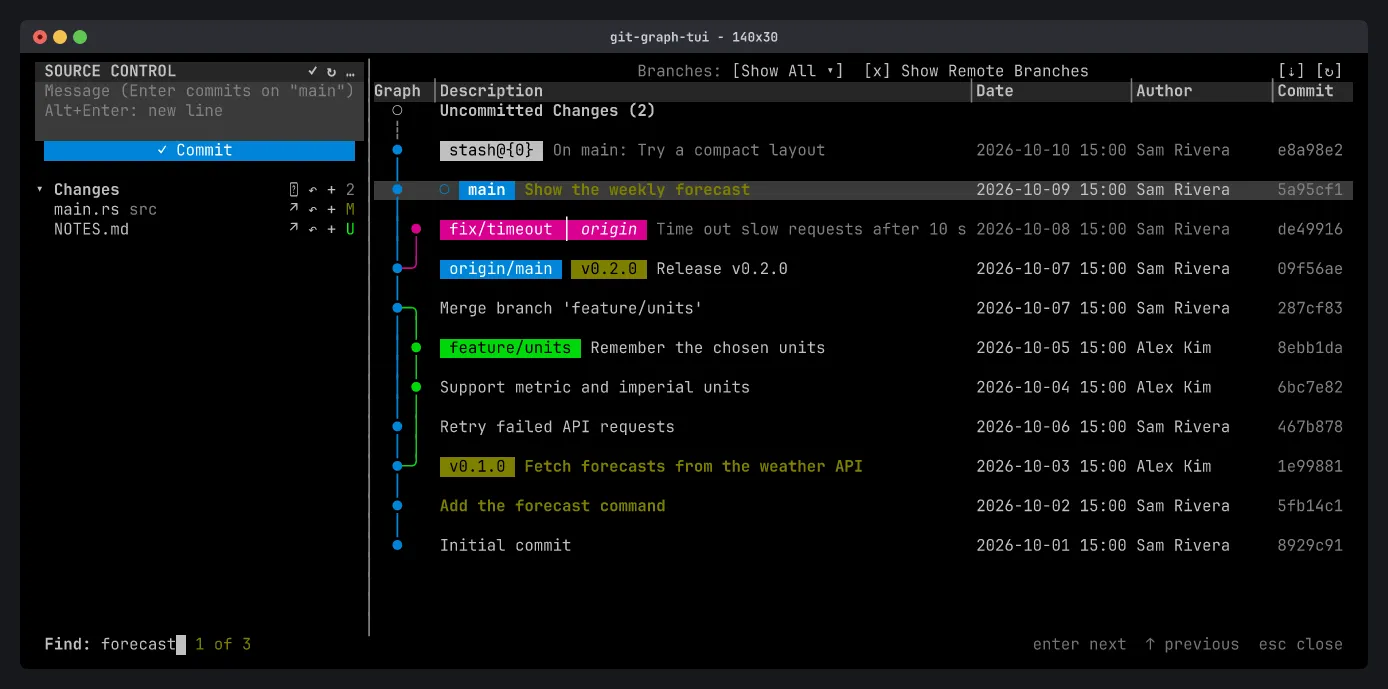Select the feature/units commit graph node
1388x689 pixels.
point(416,348)
